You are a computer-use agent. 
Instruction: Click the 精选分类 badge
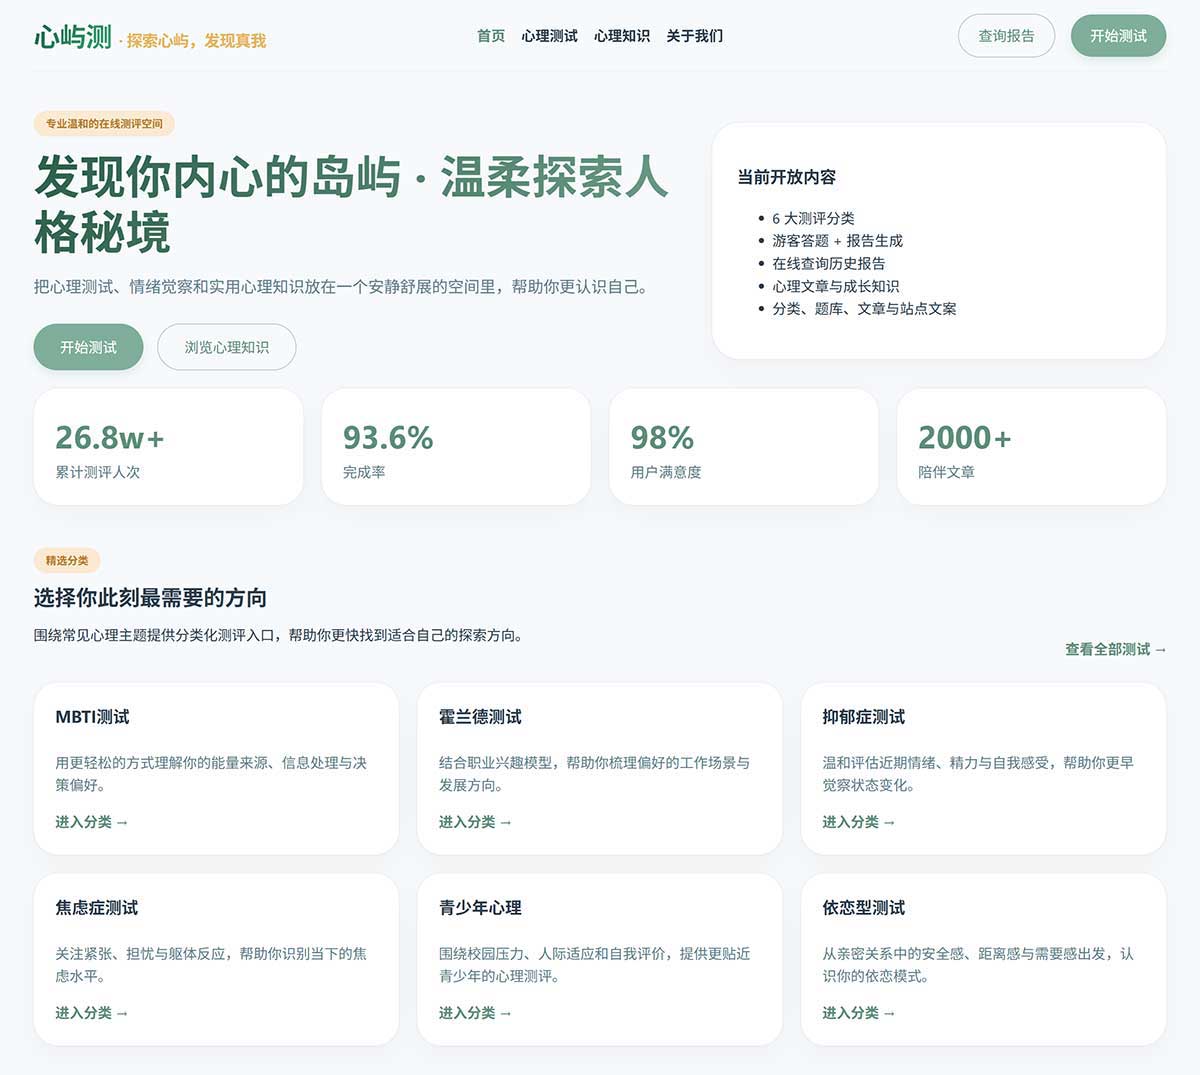[x=67, y=561]
